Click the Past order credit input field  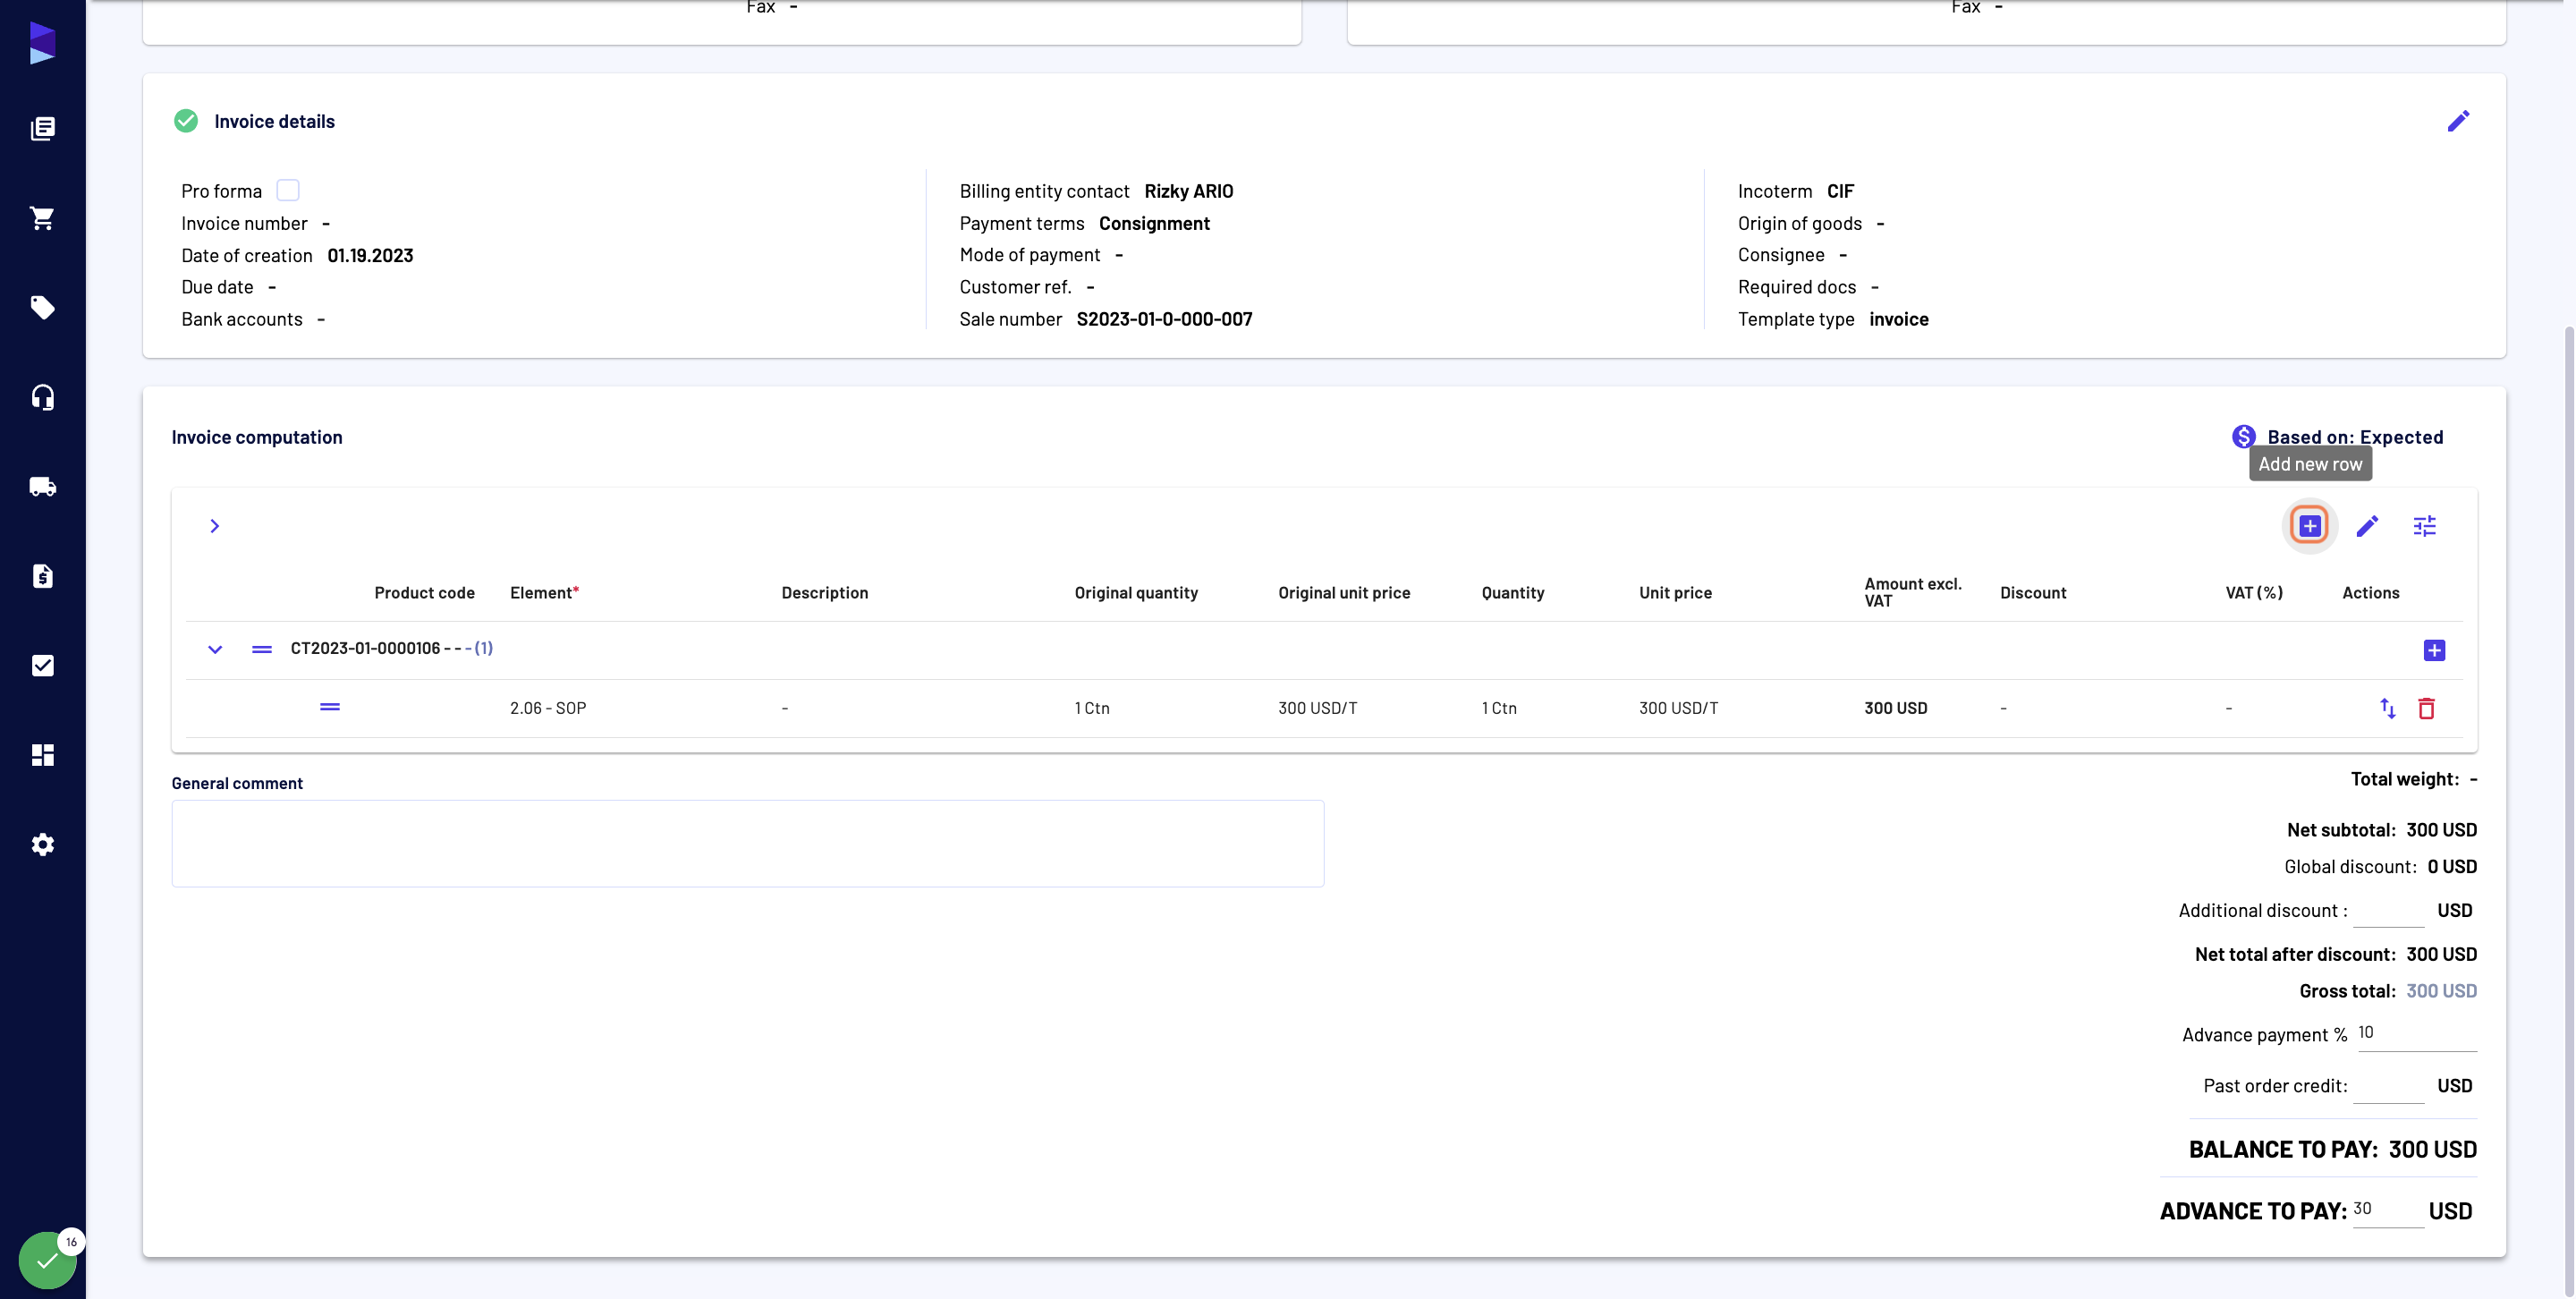tap(2389, 1086)
